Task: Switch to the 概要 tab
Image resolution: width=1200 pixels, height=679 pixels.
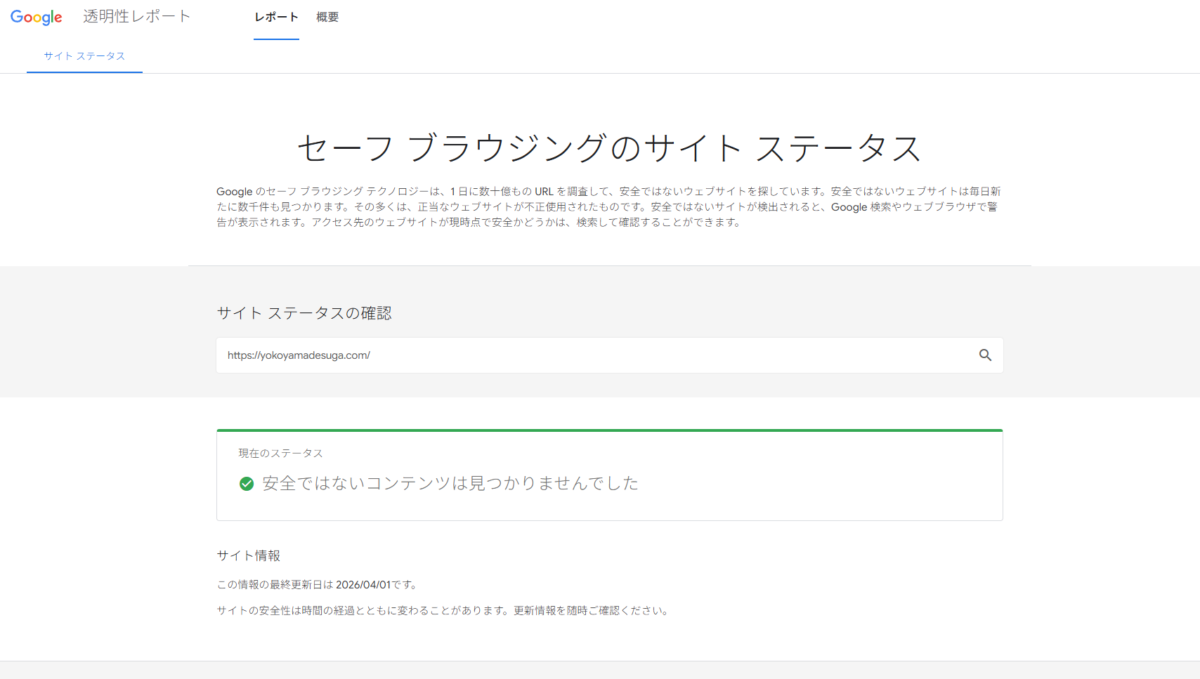Action: click(328, 17)
